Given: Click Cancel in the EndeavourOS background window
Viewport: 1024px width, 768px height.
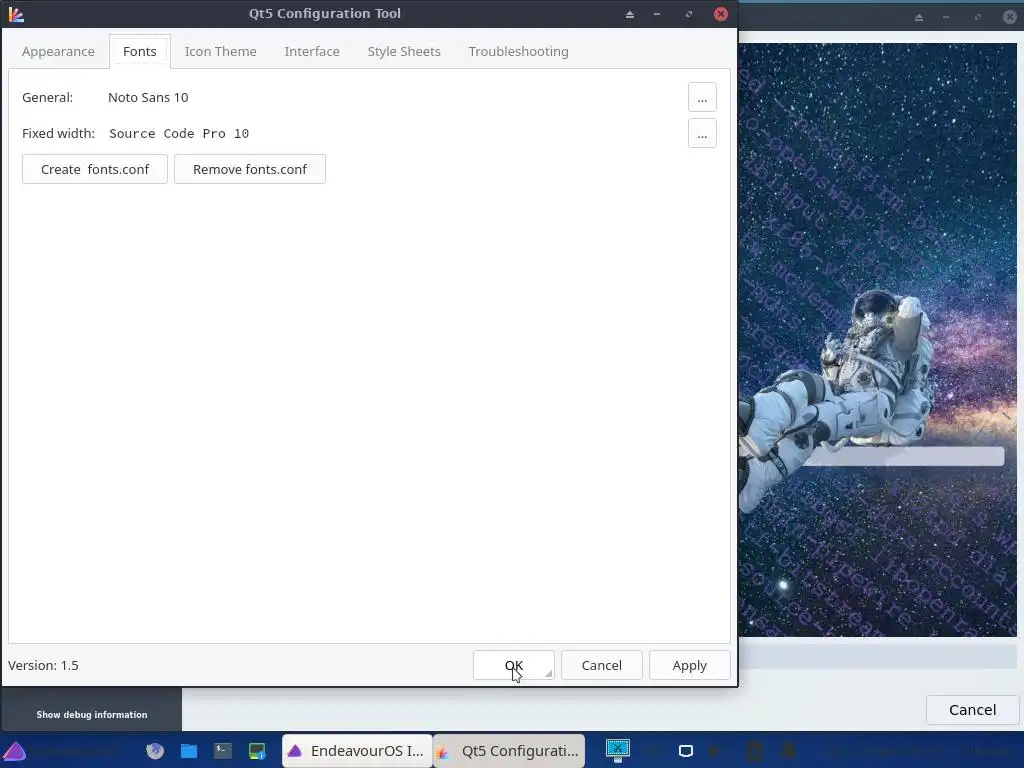Looking at the screenshot, I should 972,710.
